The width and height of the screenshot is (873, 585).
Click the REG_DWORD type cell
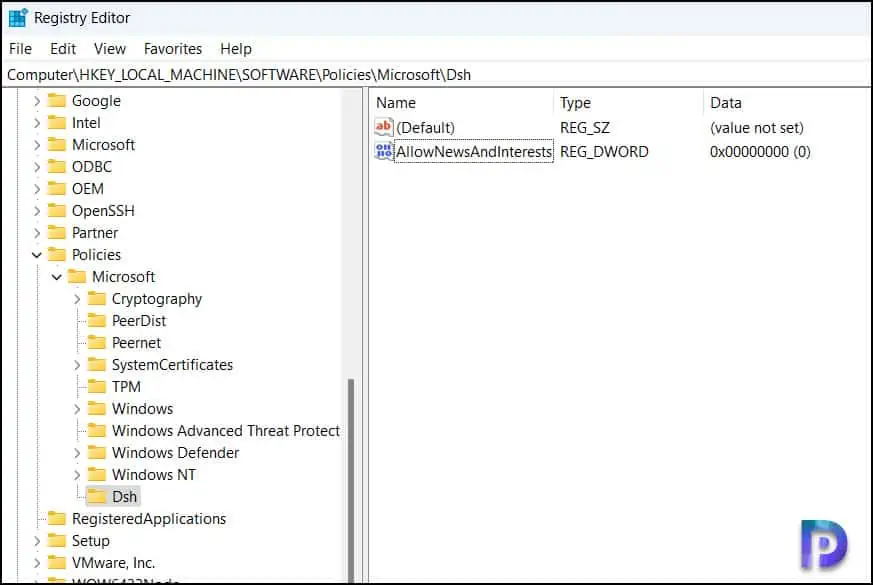click(604, 152)
